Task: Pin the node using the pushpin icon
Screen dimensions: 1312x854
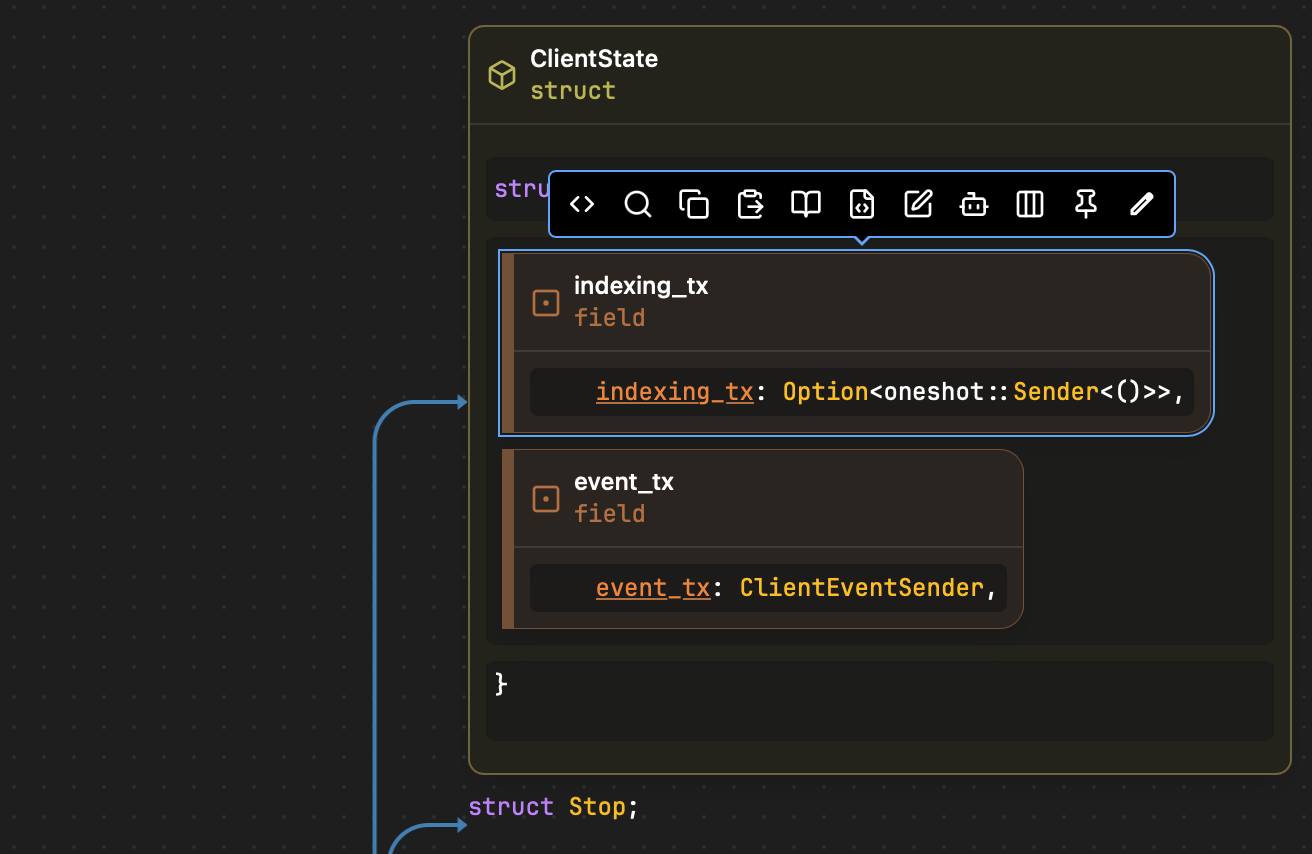Action: click(1086, 204)
